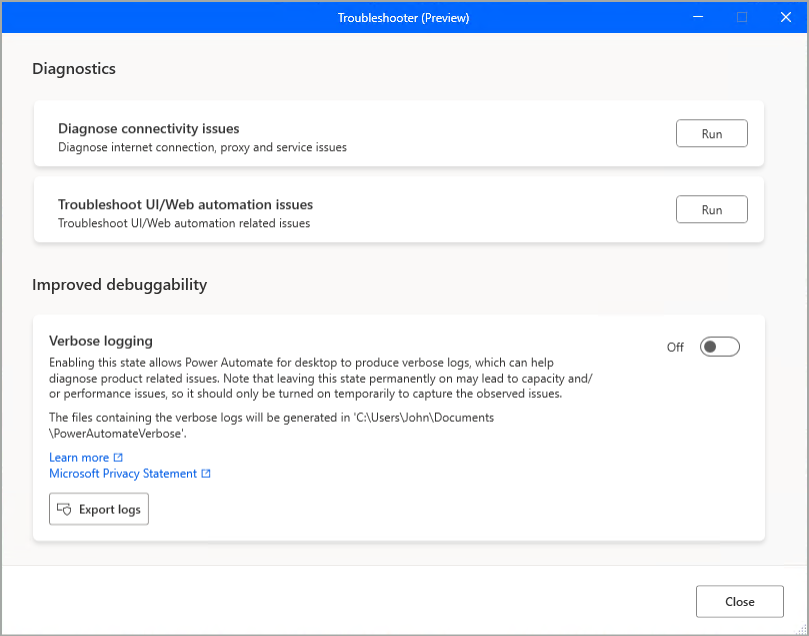Click the resize grip at bottom-right corner

802,630
